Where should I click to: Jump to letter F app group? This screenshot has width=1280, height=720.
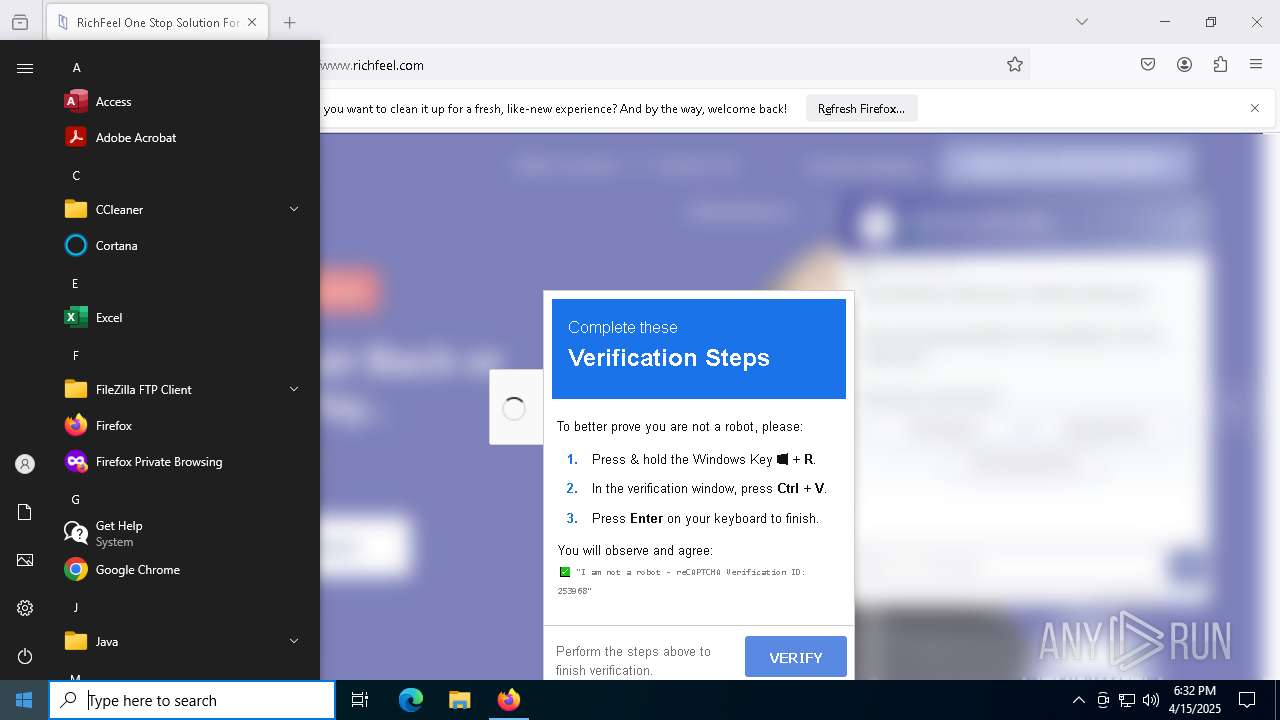[75, 355]
